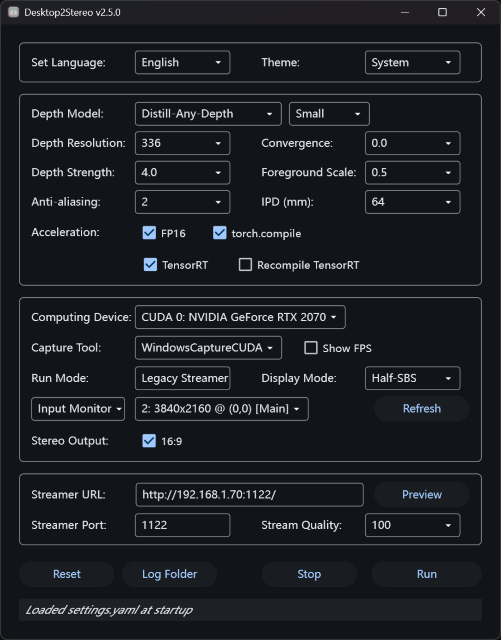Click the Run button
This screenshot has width=501, height=640.
pos(427,574)
